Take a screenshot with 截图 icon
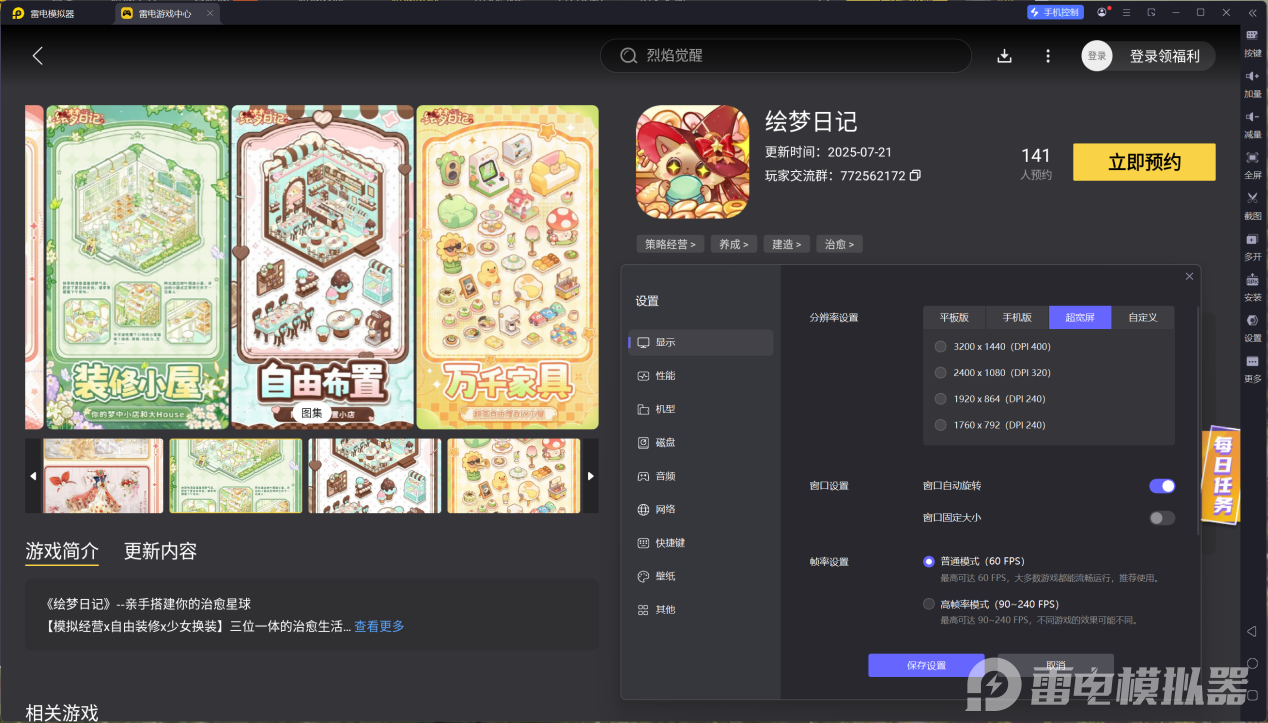The width and height of the screenshot is (1268, 723). point(1252,205)
